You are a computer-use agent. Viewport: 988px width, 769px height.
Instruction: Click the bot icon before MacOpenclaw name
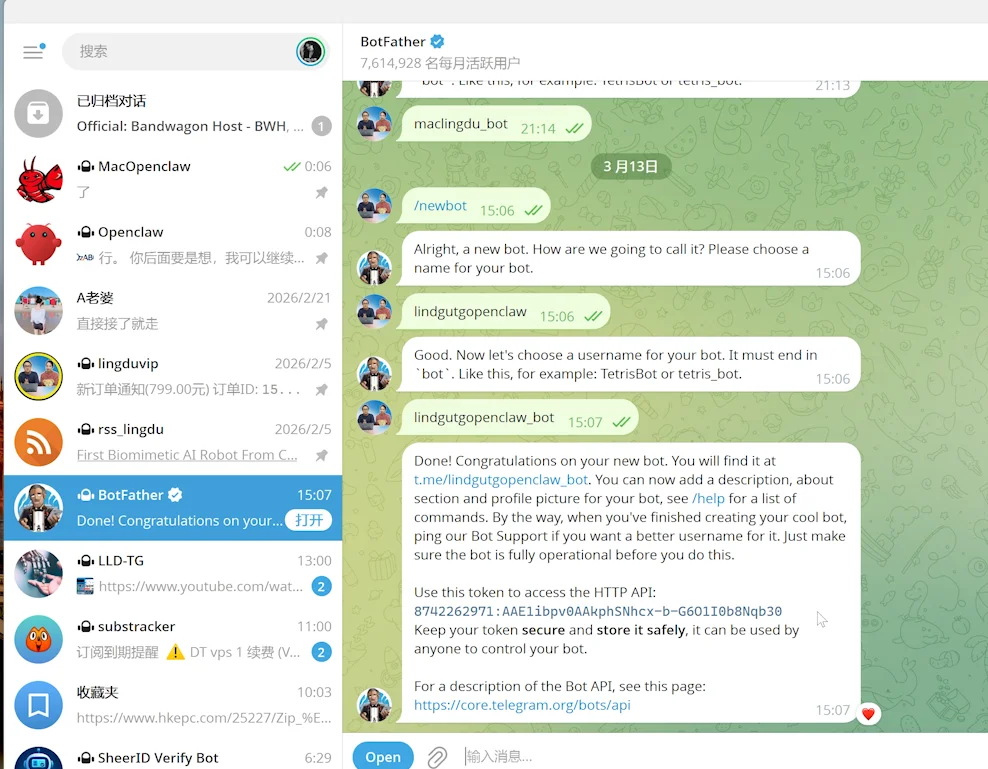click(86, 166)
